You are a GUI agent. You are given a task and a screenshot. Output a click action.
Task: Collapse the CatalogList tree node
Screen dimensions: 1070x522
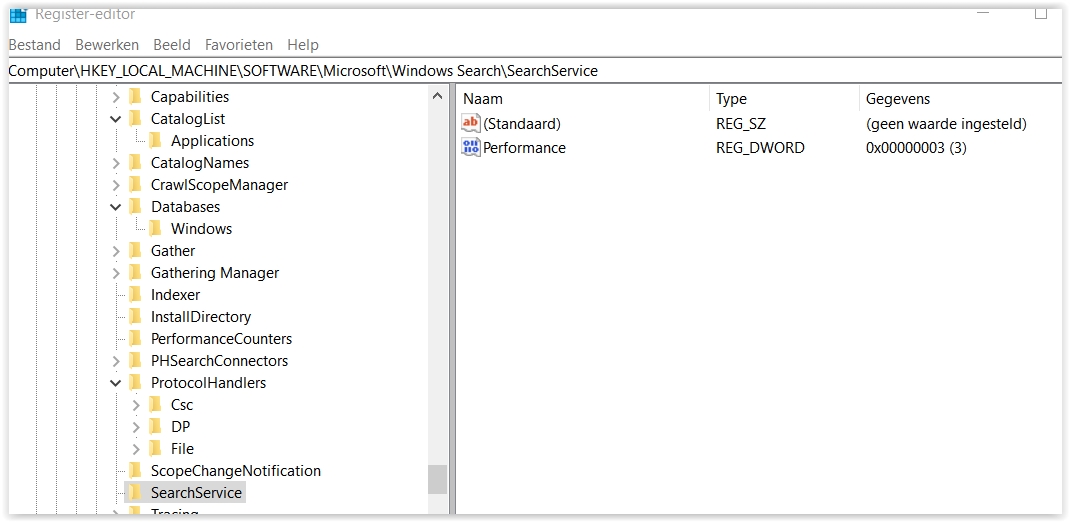[x=116, y=119]
